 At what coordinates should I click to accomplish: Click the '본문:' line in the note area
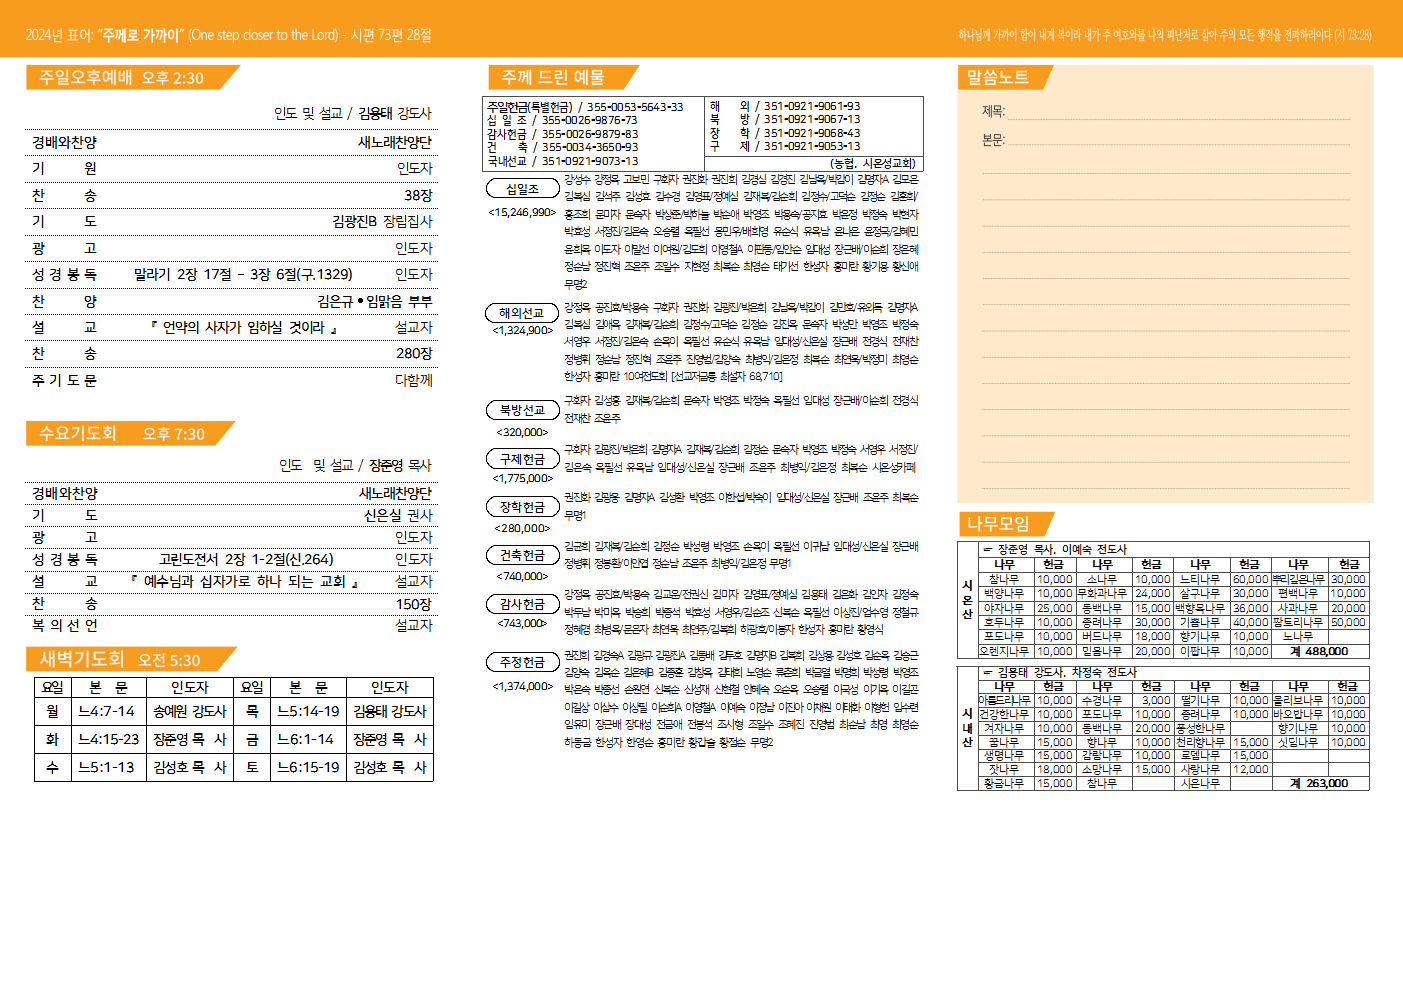[1165, 140]
